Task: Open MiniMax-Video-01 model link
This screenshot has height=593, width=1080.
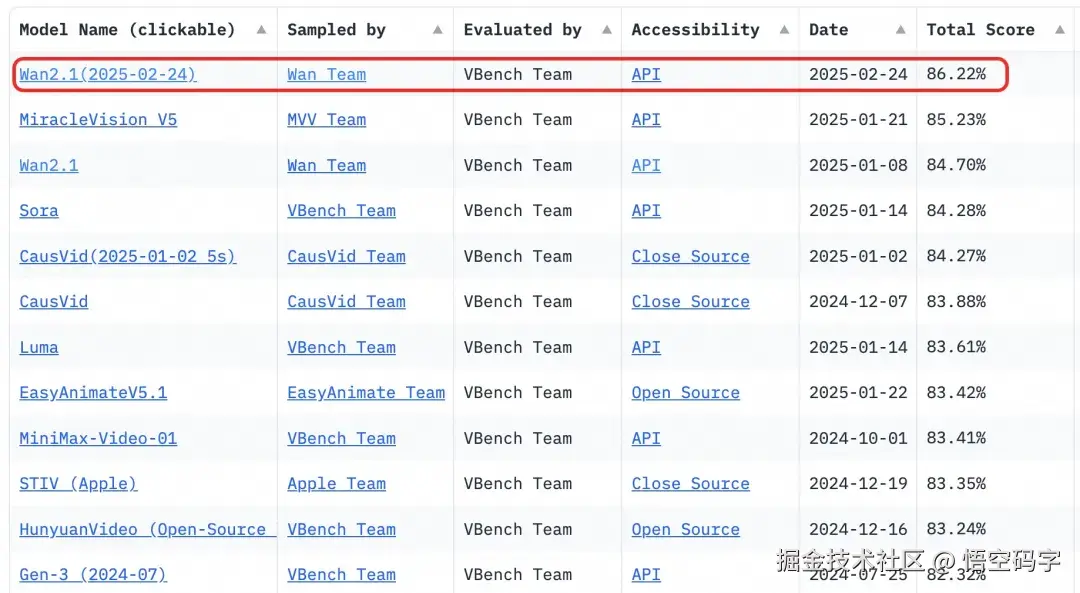Action: [x=98, y=438]
